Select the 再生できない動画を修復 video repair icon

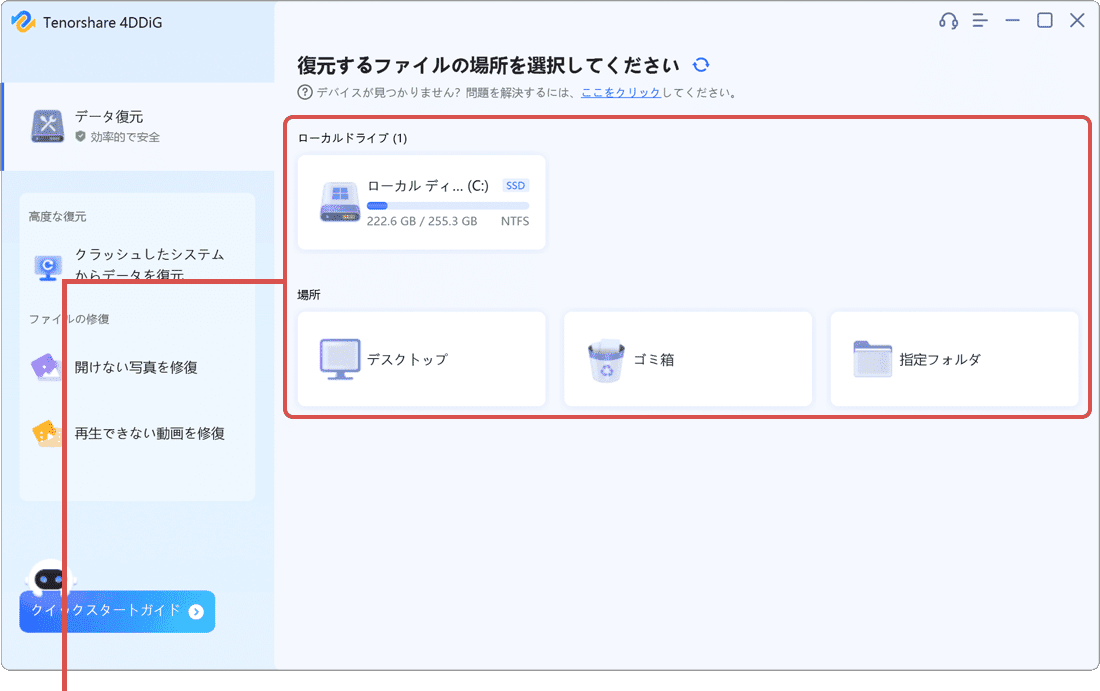click(x=44, y=433)
